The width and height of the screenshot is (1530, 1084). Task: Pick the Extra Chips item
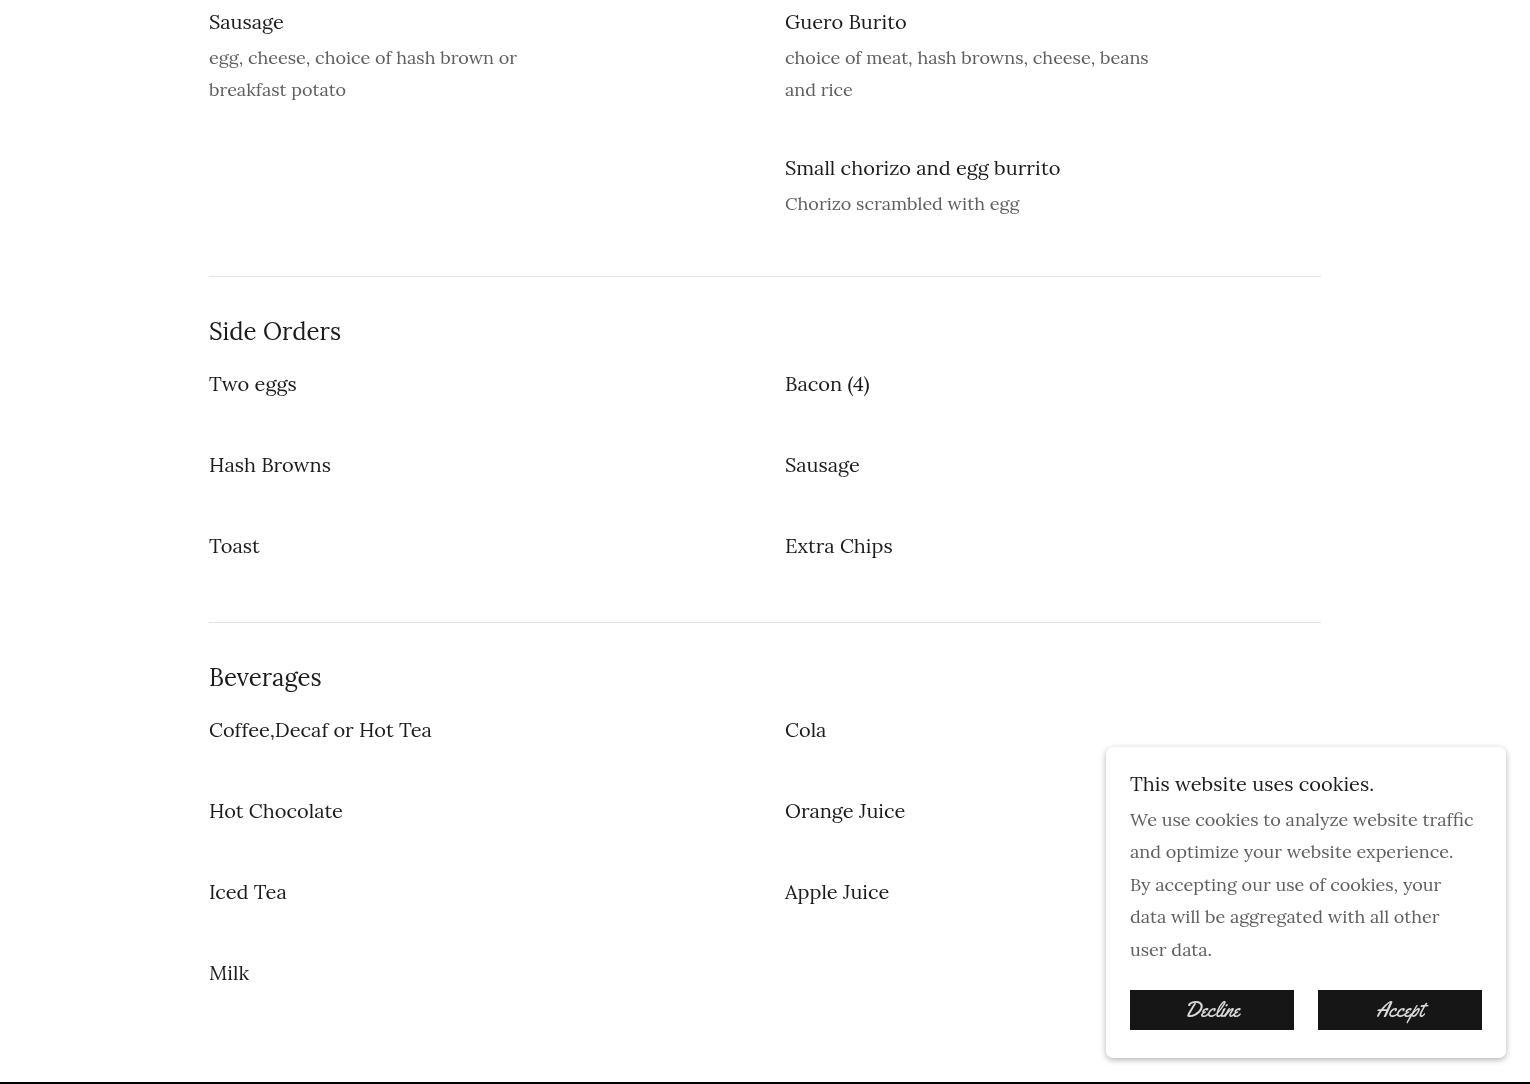[838, 547]
